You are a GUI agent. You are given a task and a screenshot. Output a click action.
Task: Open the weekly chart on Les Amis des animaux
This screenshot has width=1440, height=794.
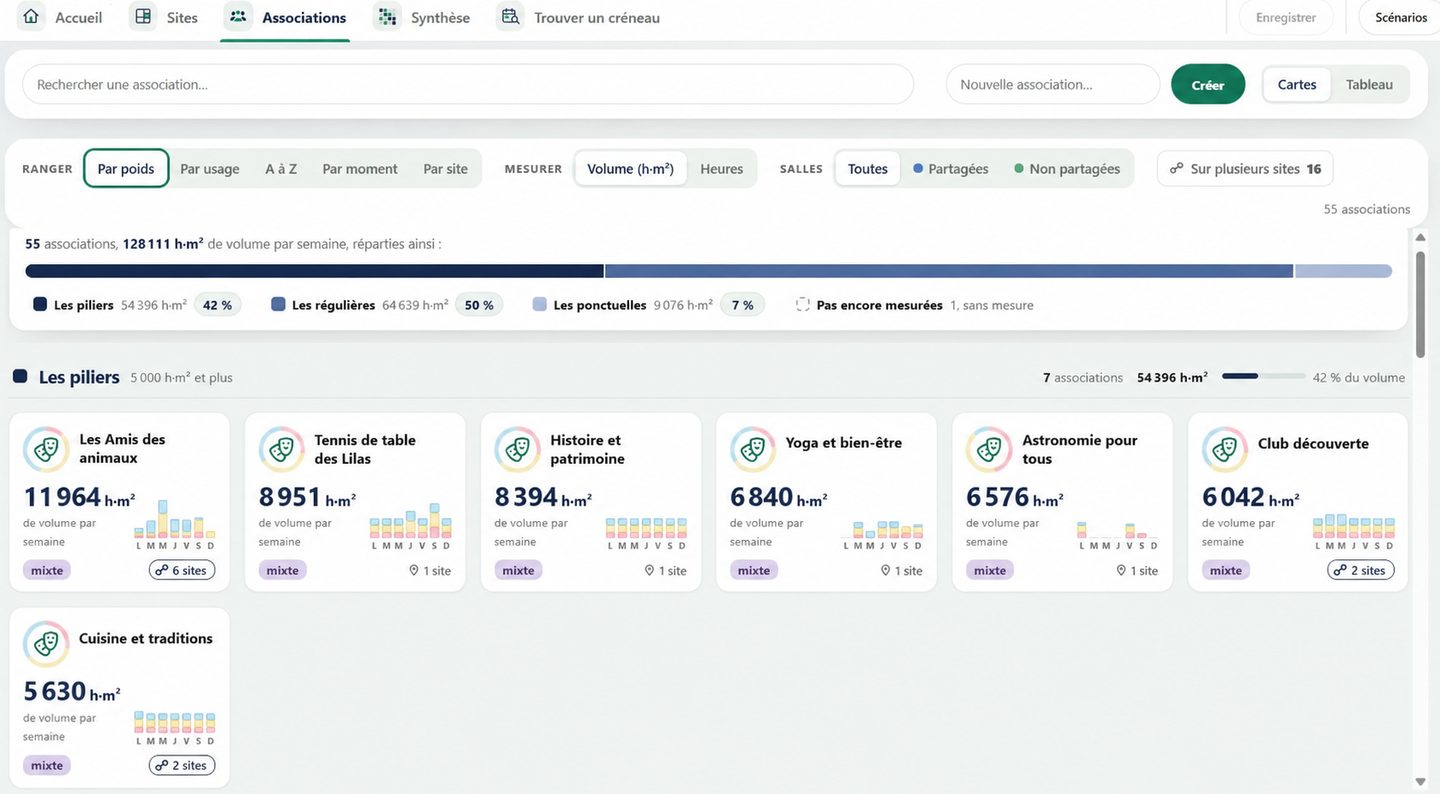[175, 524]
